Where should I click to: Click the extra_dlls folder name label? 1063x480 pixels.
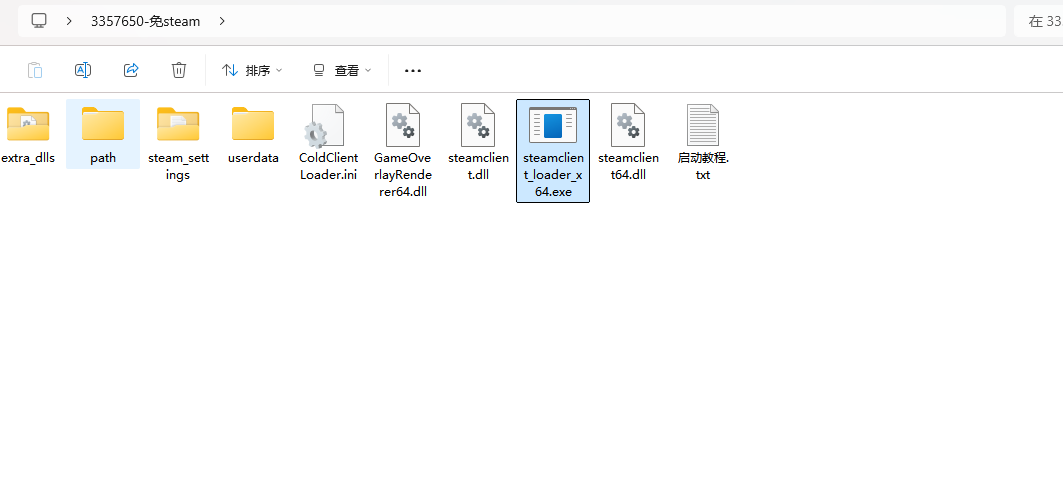28,159
